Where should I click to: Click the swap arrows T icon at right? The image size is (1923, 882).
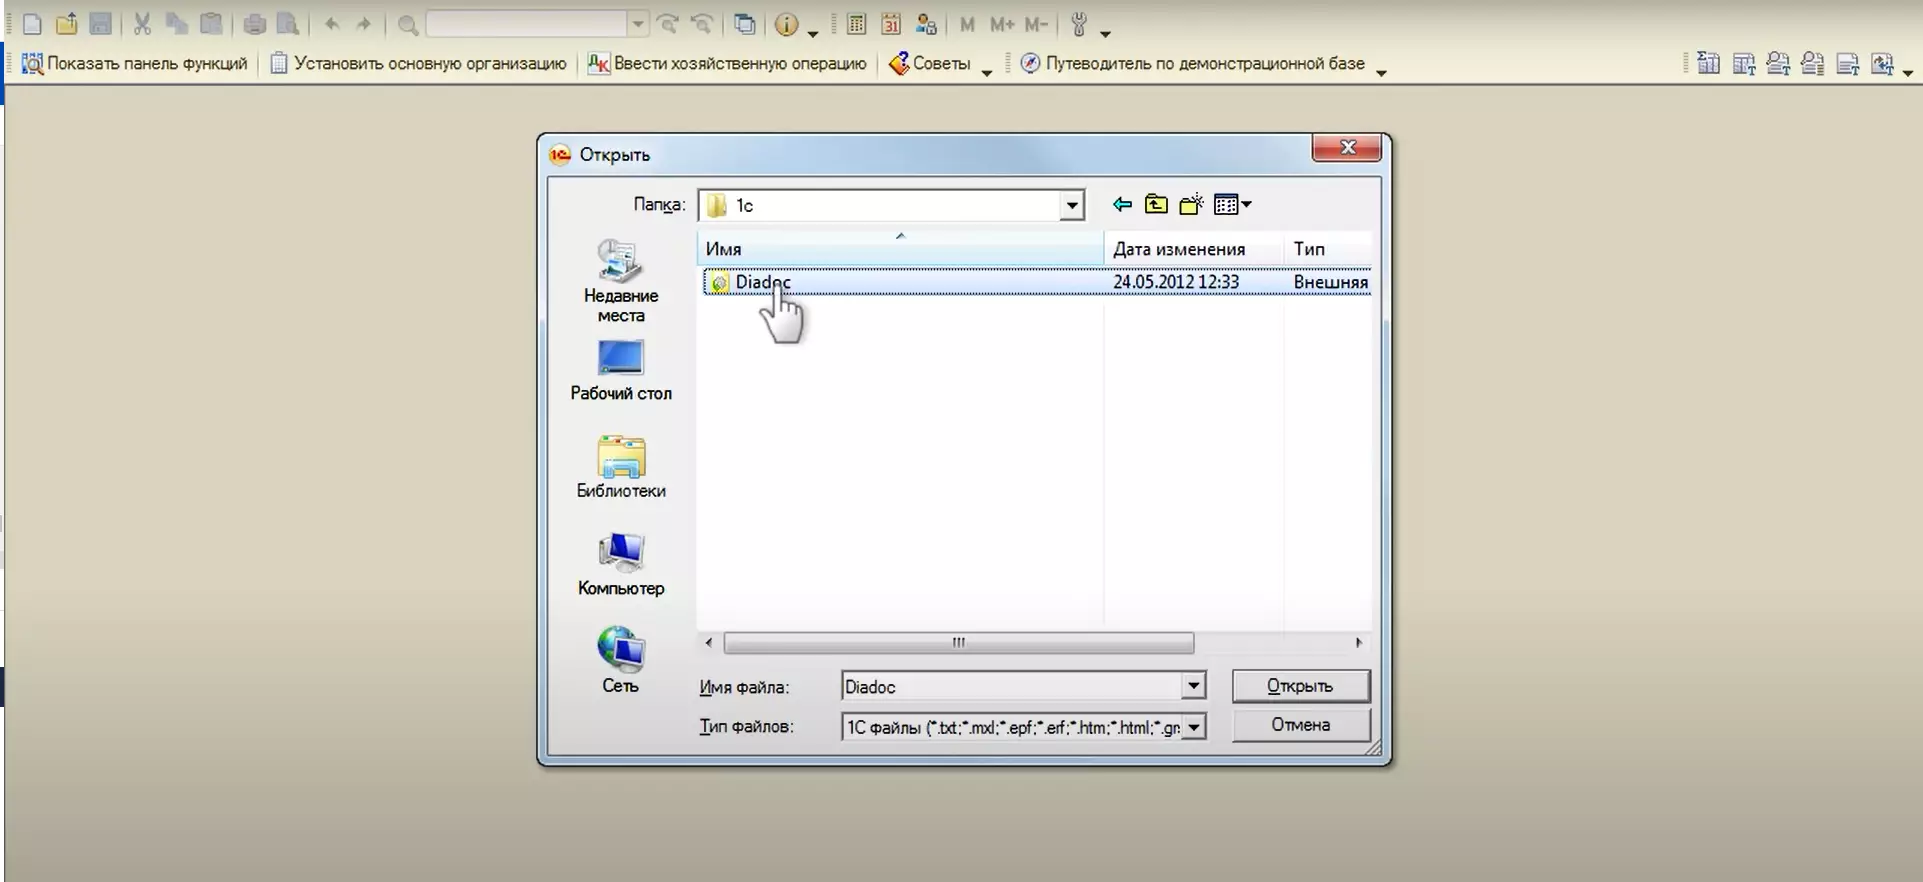tap(1883, 64)
